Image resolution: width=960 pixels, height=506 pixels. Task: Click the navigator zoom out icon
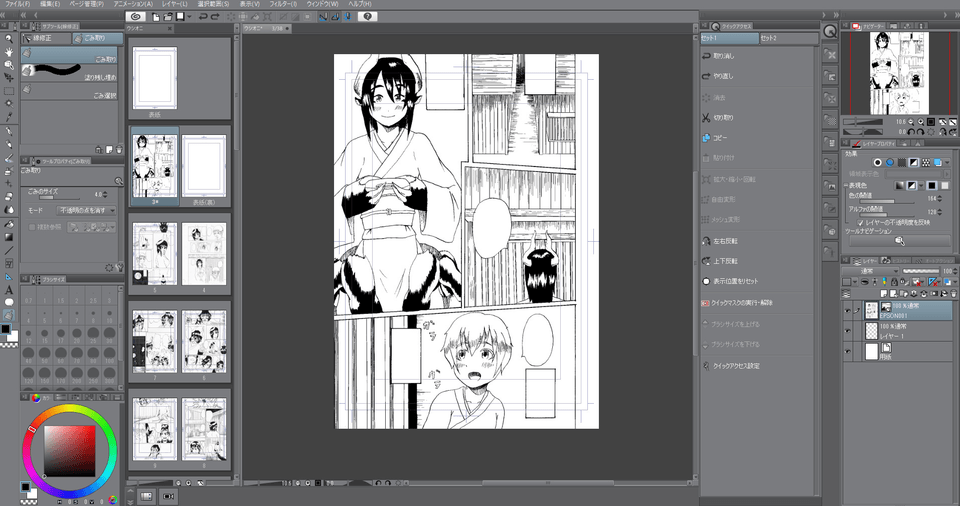[x=911, y=122]
